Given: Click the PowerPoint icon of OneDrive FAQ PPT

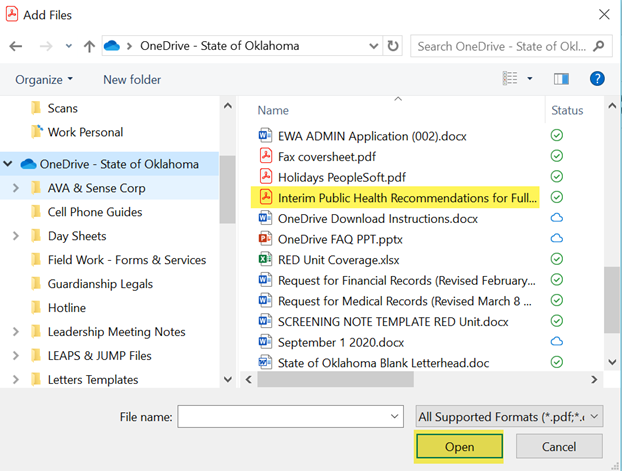Looking at the screenshot, I should [265, 238].
